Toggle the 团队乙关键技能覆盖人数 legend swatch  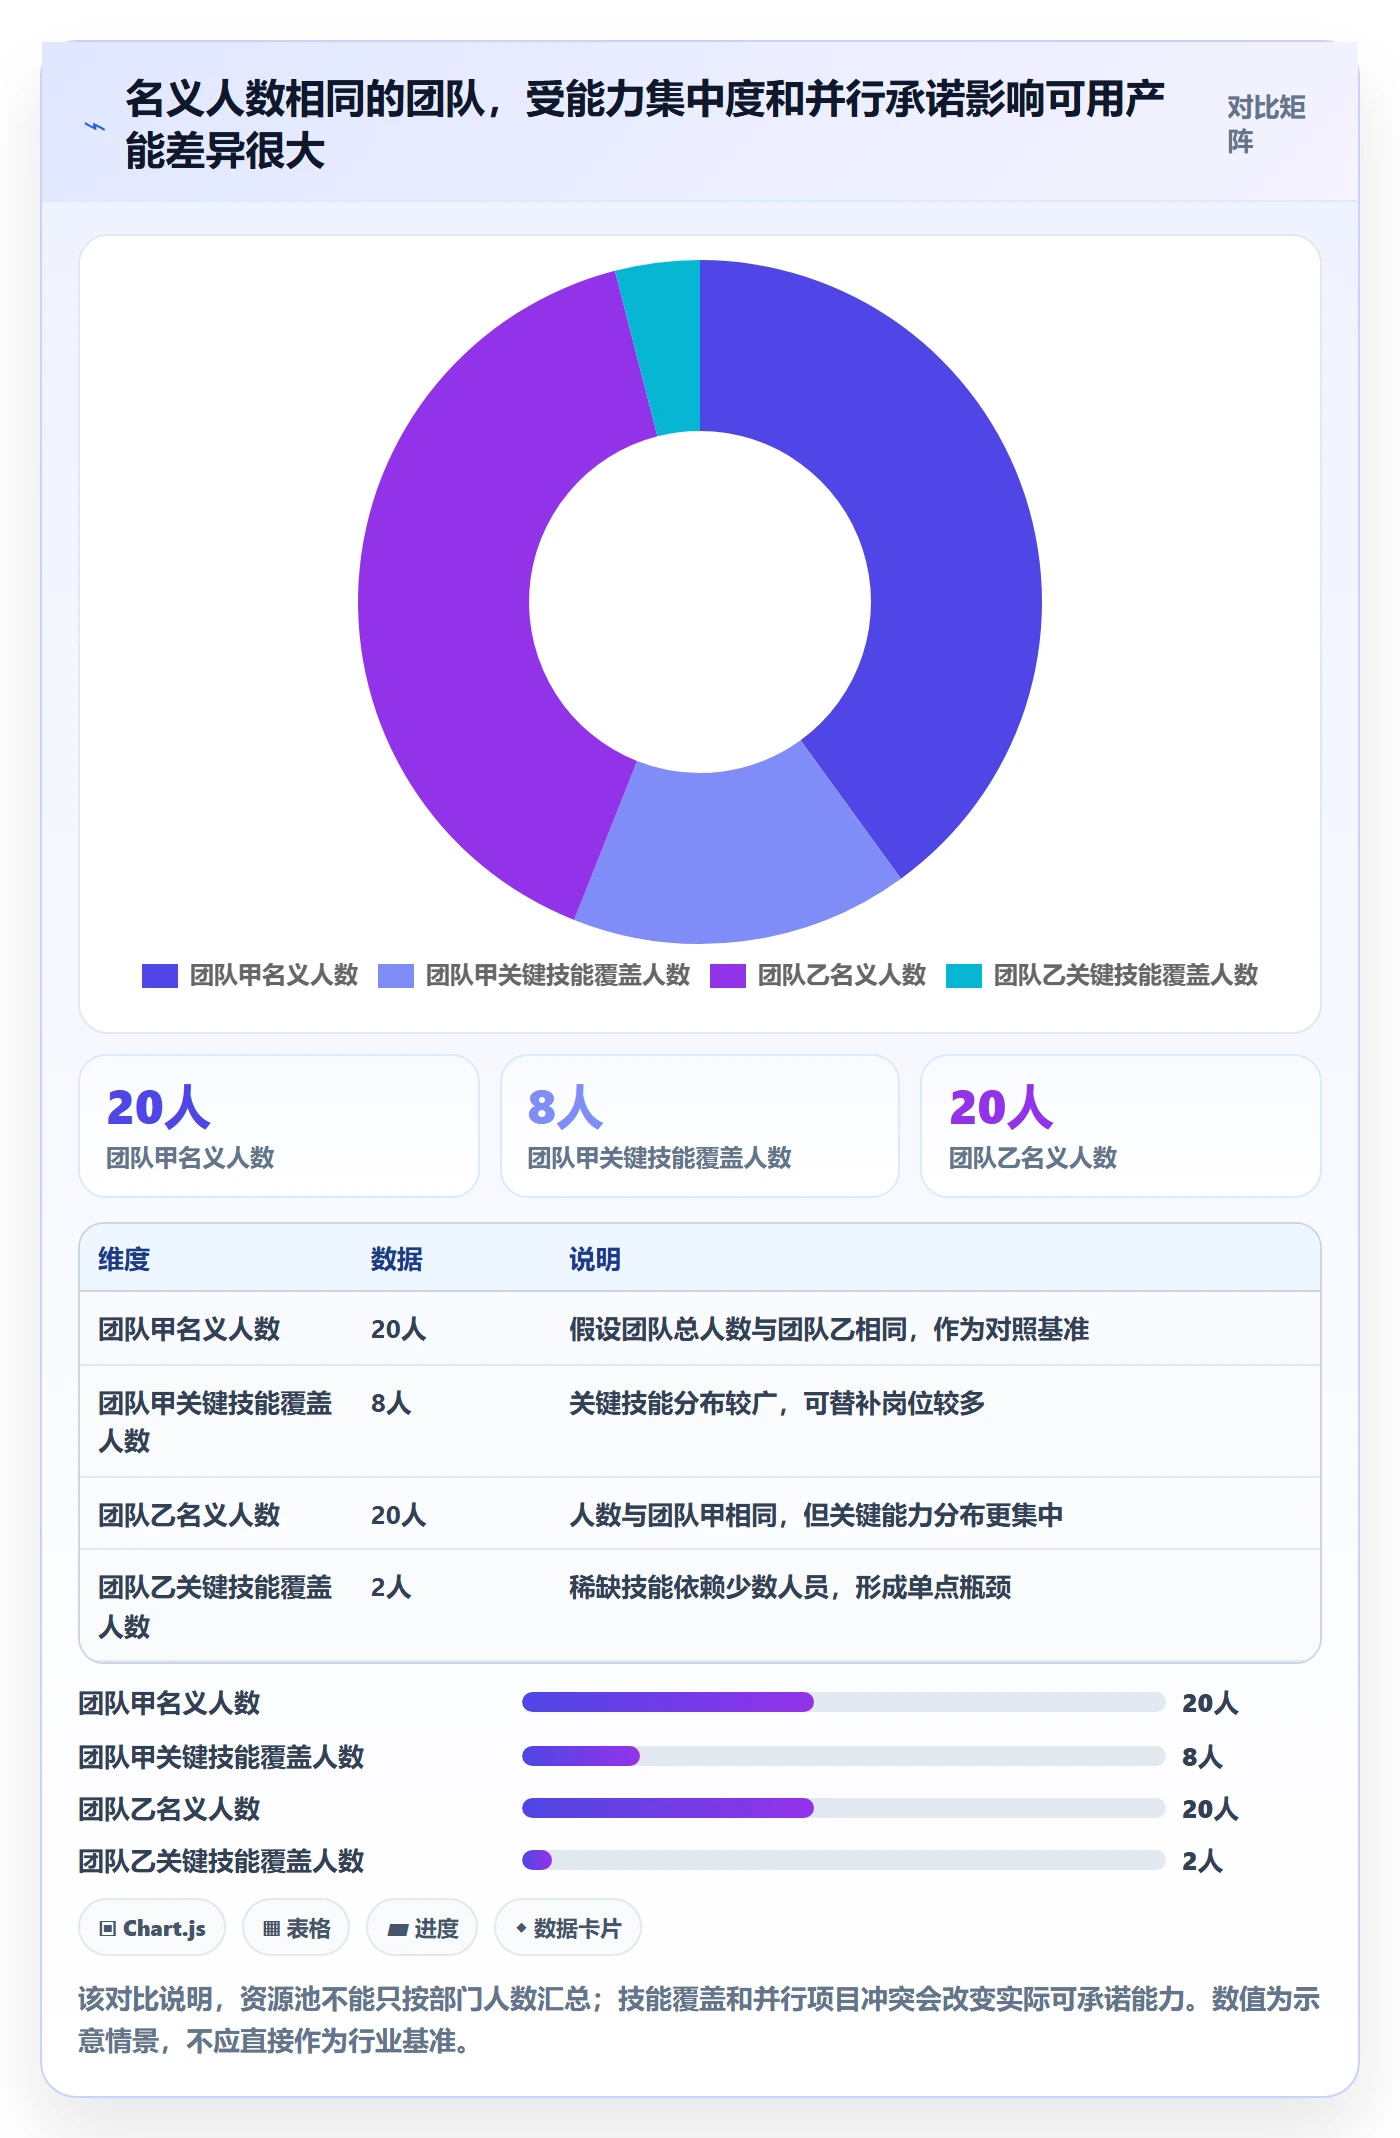pyautogui.click(x=964, y=975)
